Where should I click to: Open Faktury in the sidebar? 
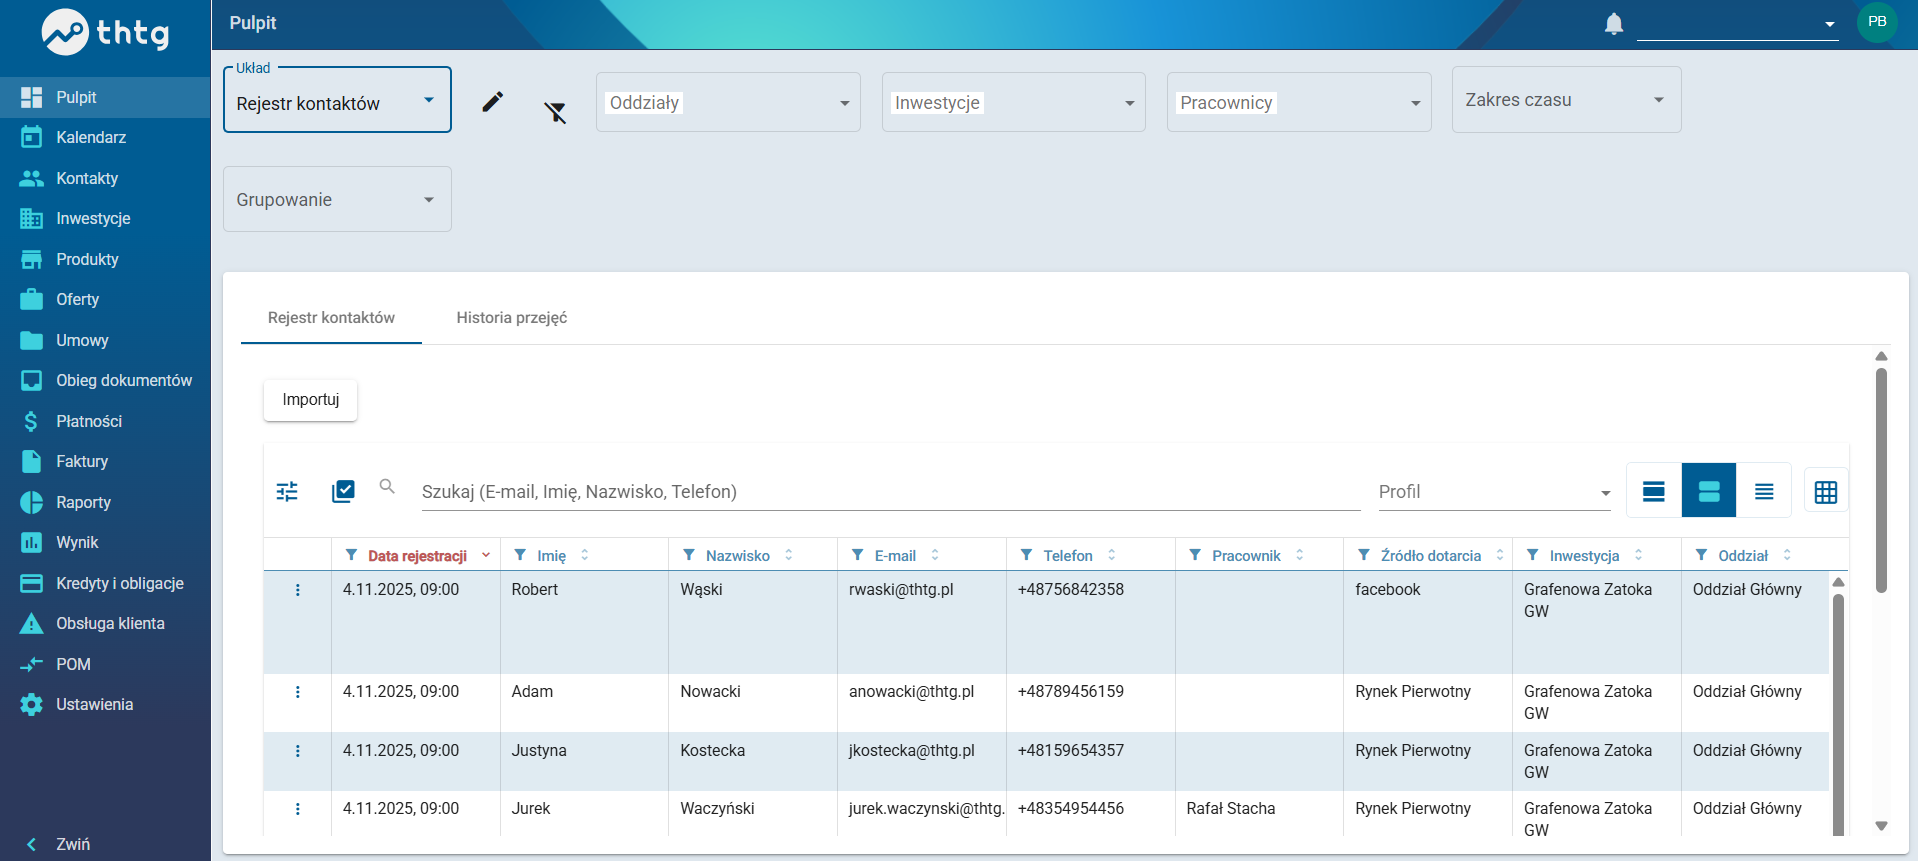105,461
